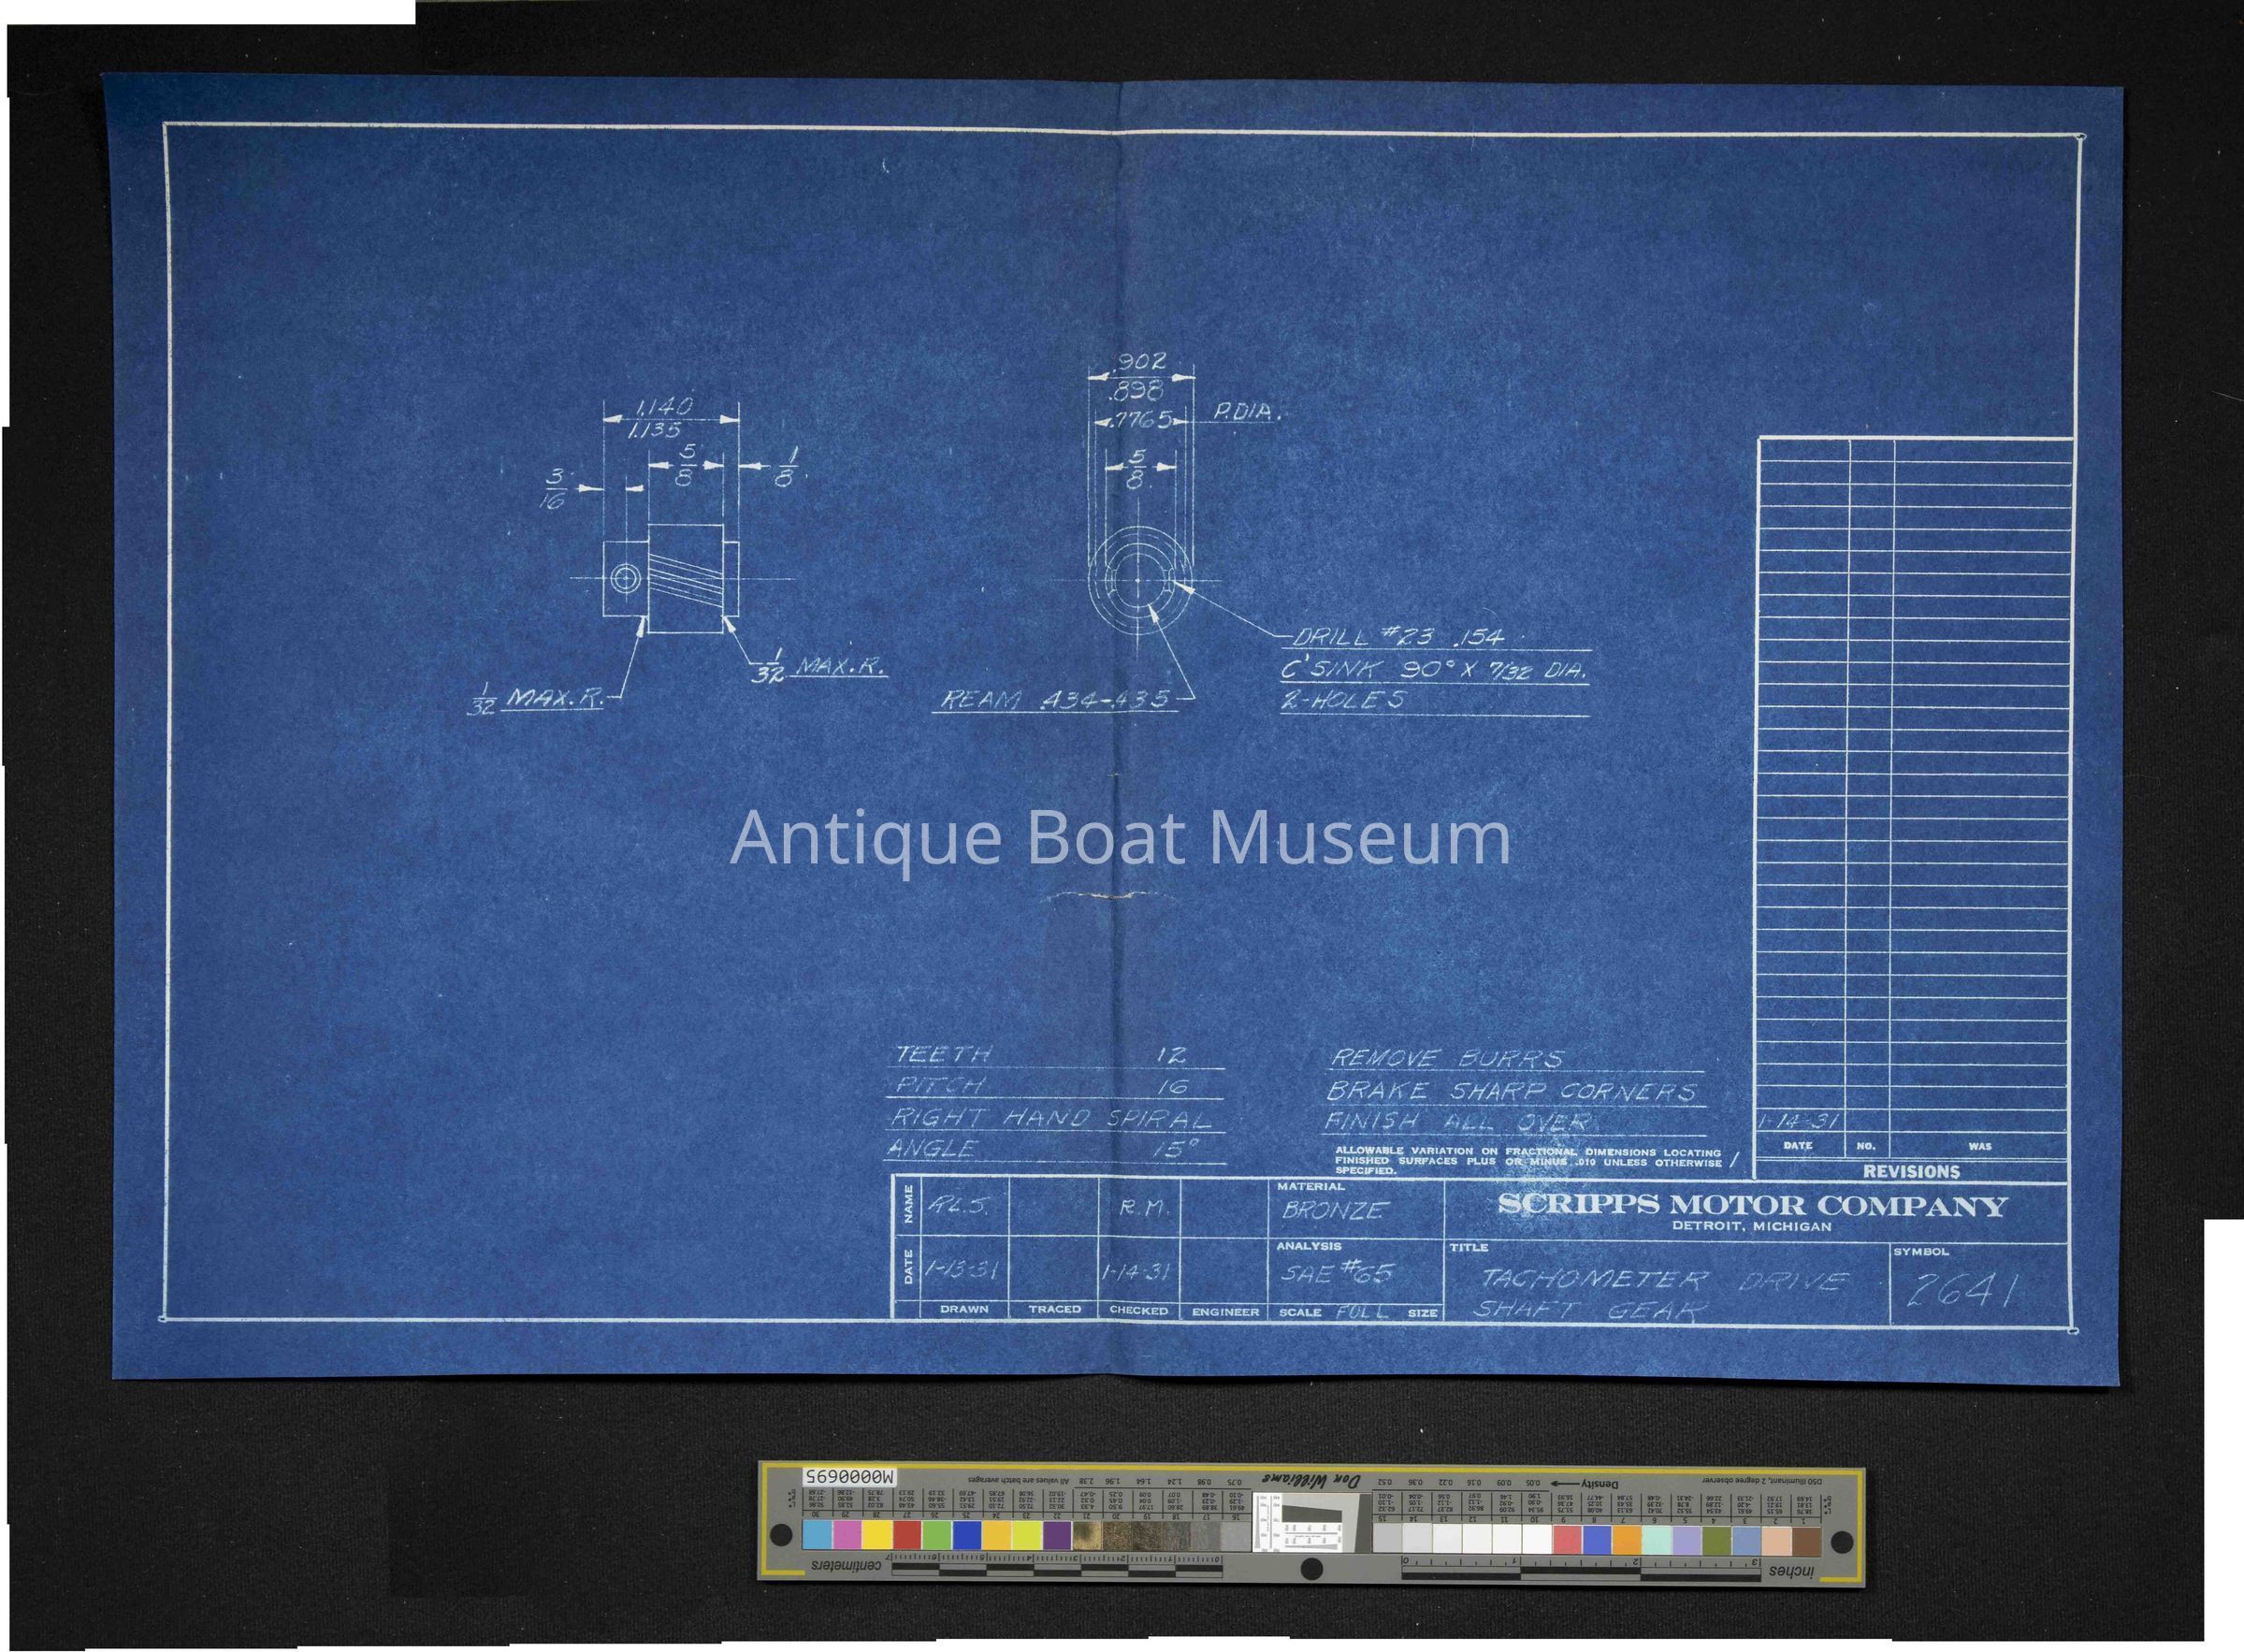Click the symbol number 2641 box
This screenshot has height=1652, width=2244.
[1962, 1292]
